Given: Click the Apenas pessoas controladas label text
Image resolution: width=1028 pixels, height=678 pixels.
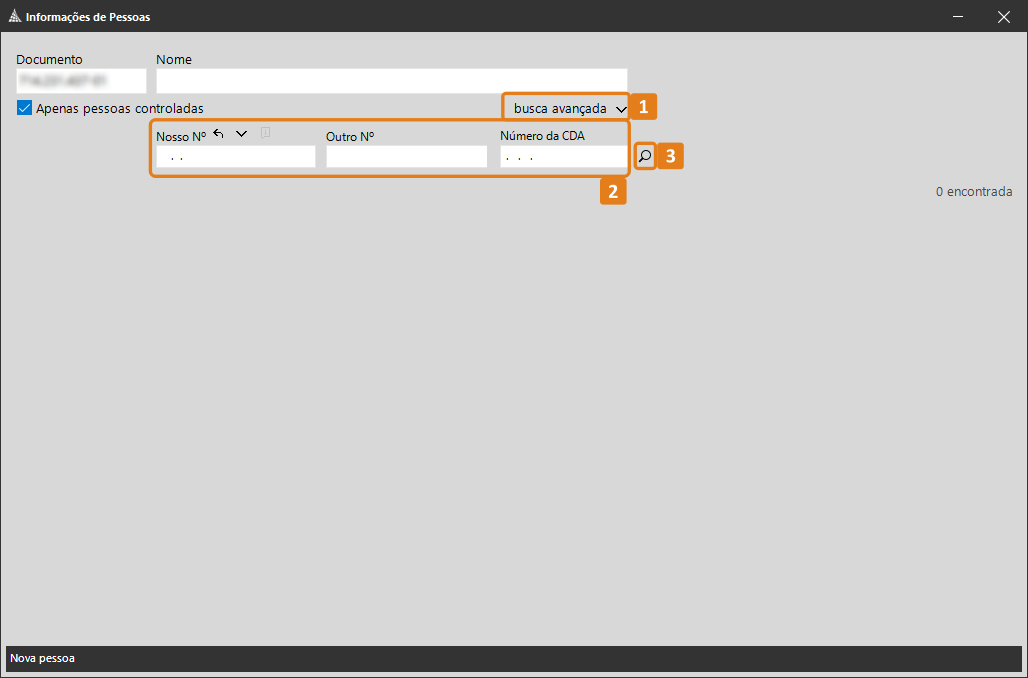Looking at the screenshot, I should [x=120, y=108].
